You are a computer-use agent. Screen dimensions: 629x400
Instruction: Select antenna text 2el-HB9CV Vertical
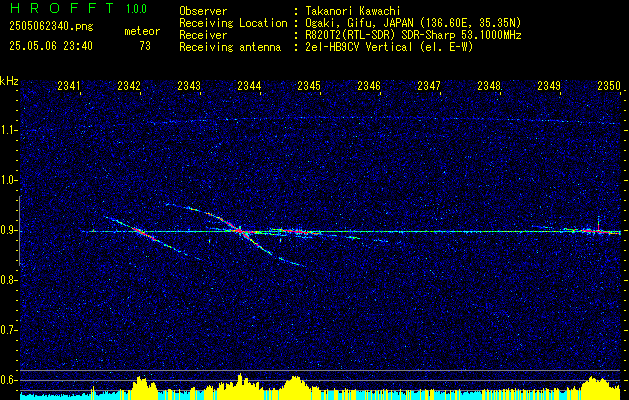pyautogui.click(x=358, y=47)
